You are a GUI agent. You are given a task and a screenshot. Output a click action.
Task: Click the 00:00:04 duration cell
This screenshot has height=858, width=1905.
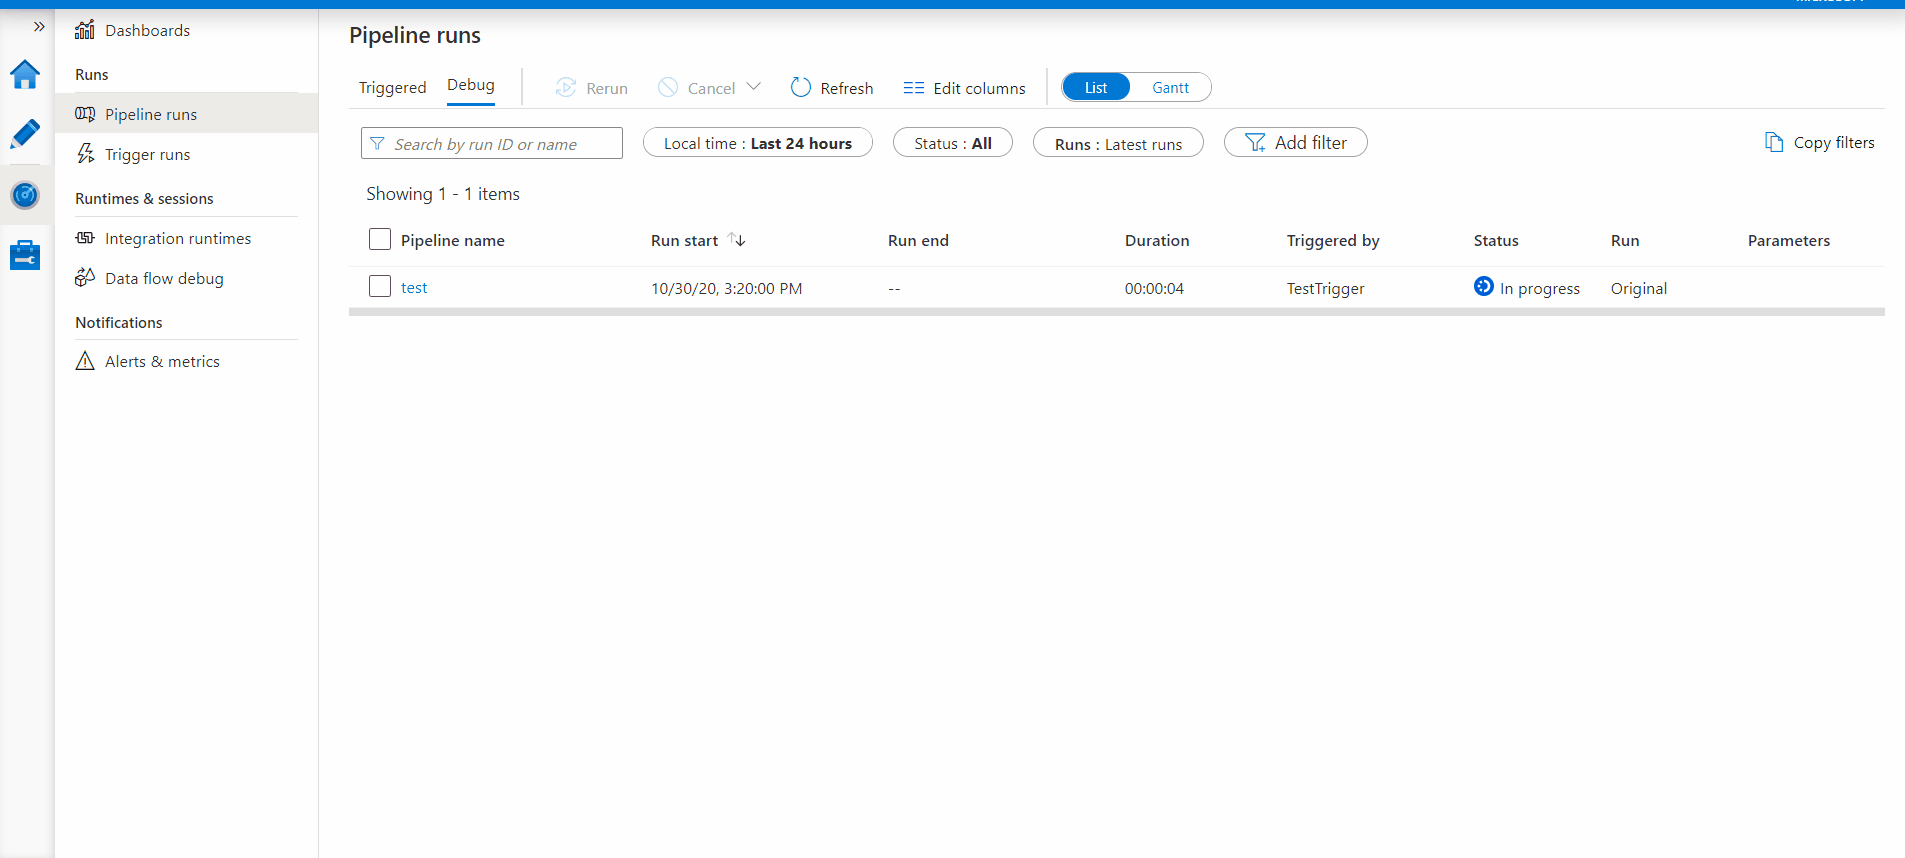[1154, 288]
